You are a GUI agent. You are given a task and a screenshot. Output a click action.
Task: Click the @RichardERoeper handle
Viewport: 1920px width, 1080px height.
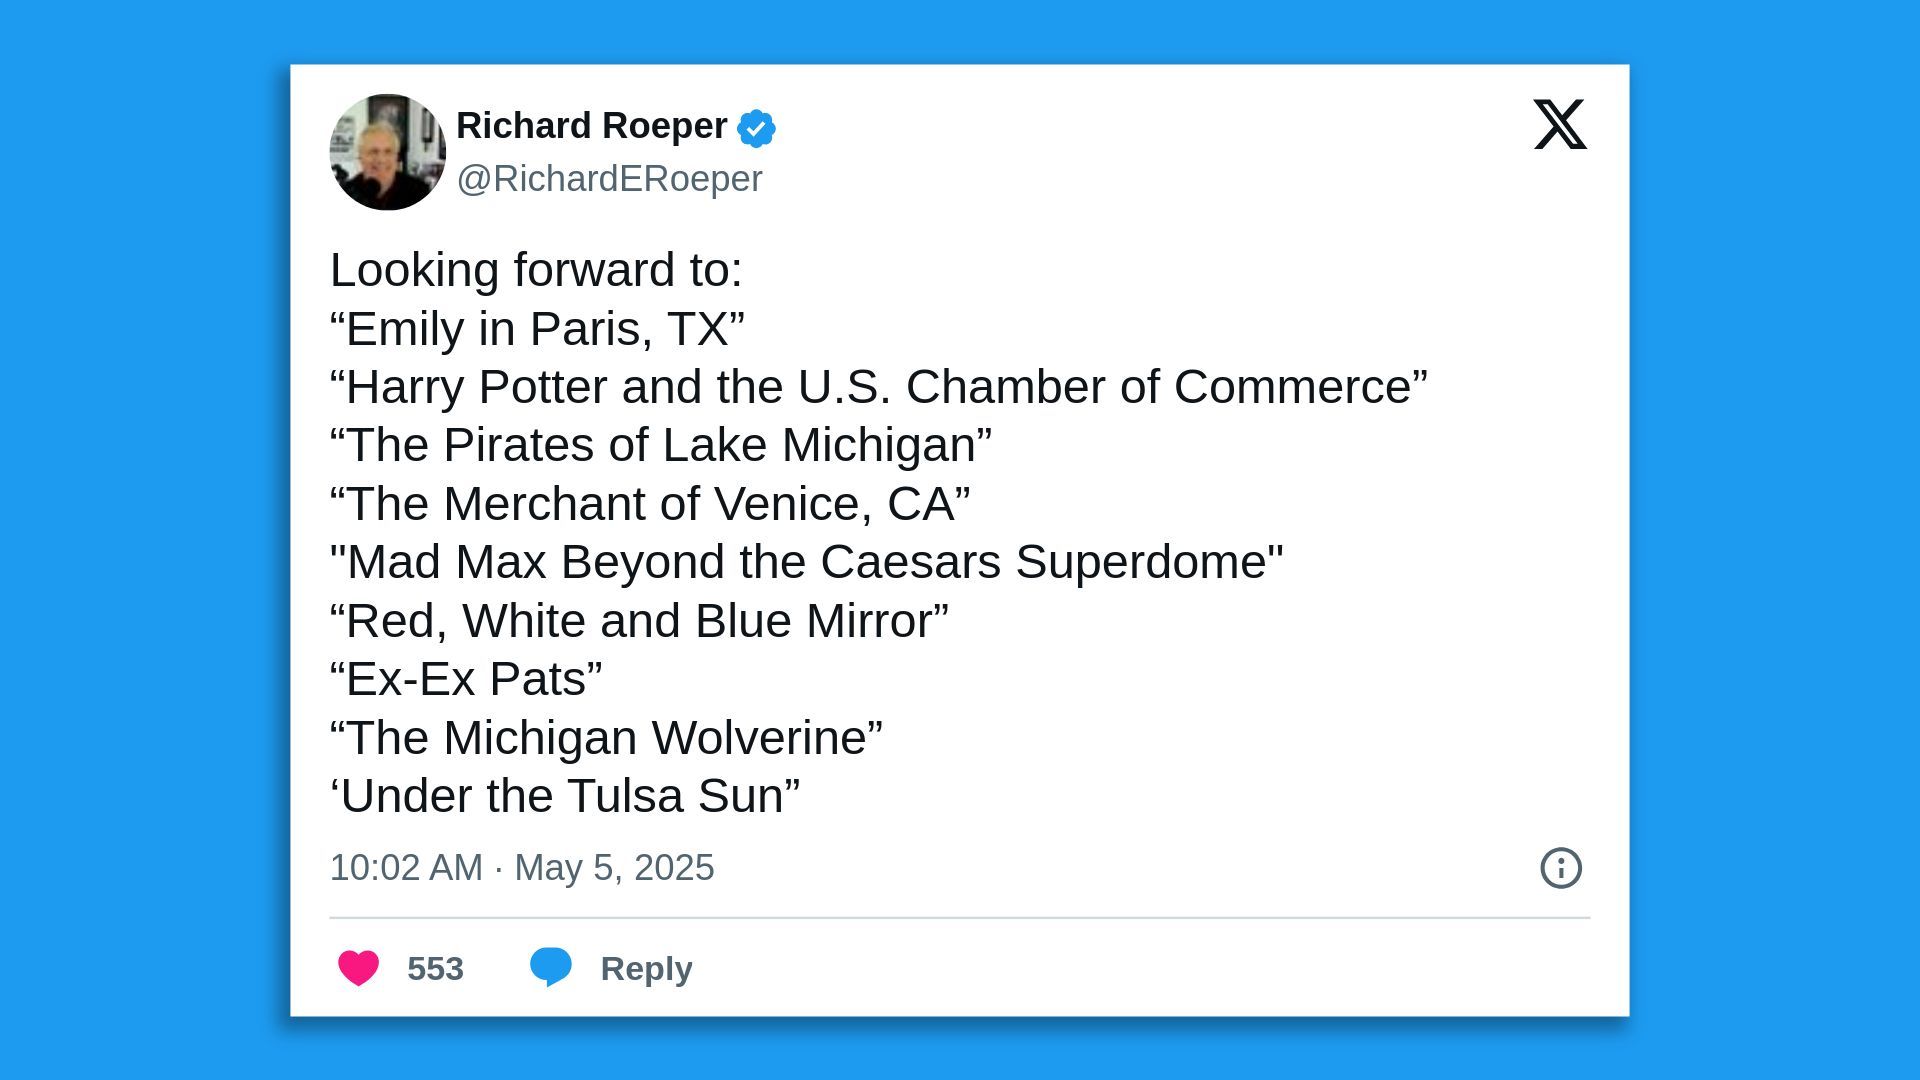610,178
